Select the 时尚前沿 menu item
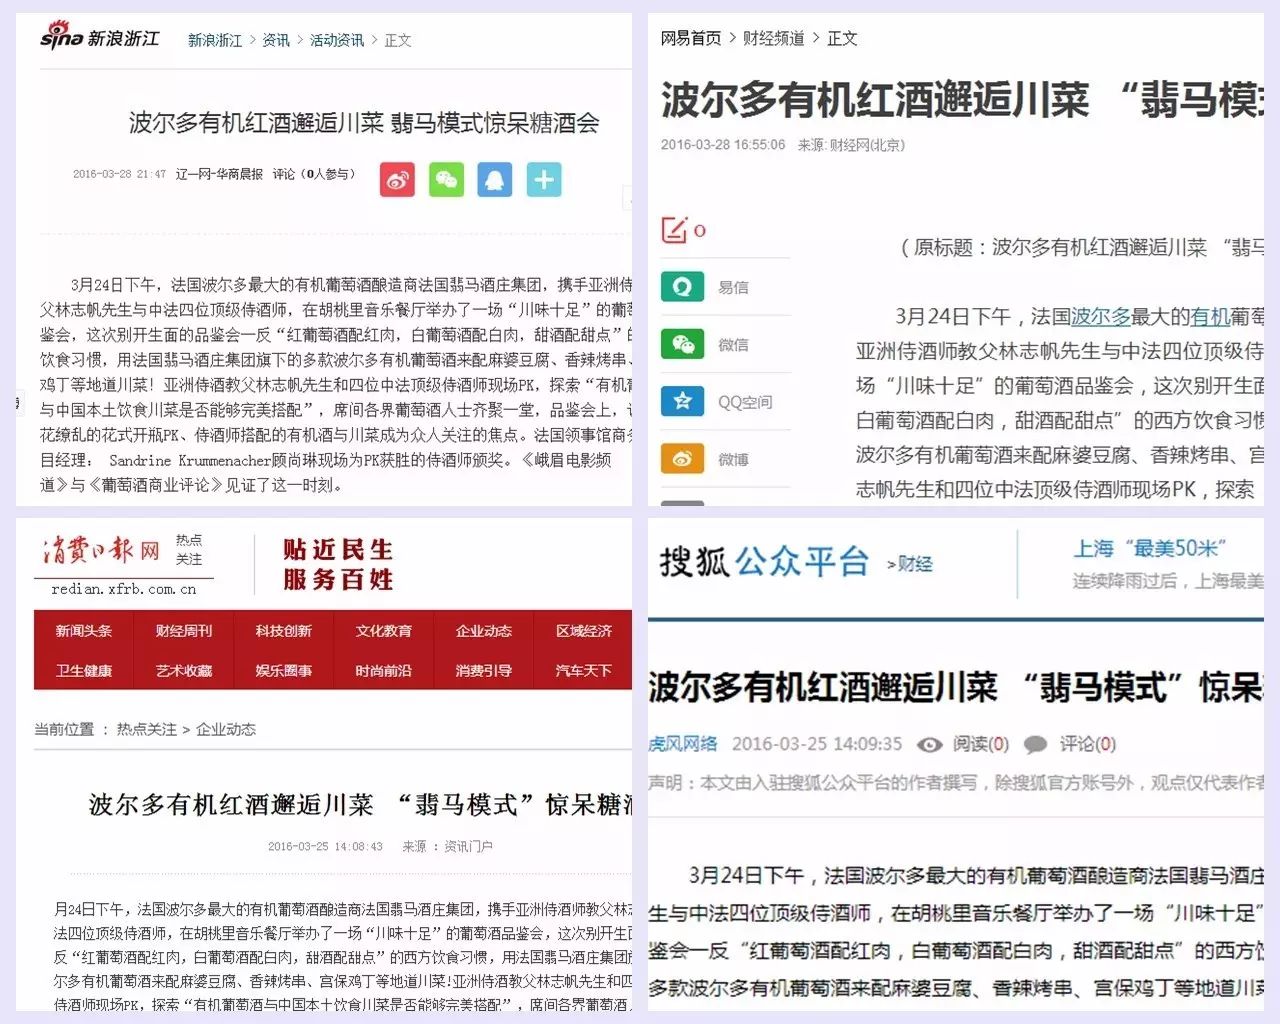1280x1024 pixels. point(384,670)
